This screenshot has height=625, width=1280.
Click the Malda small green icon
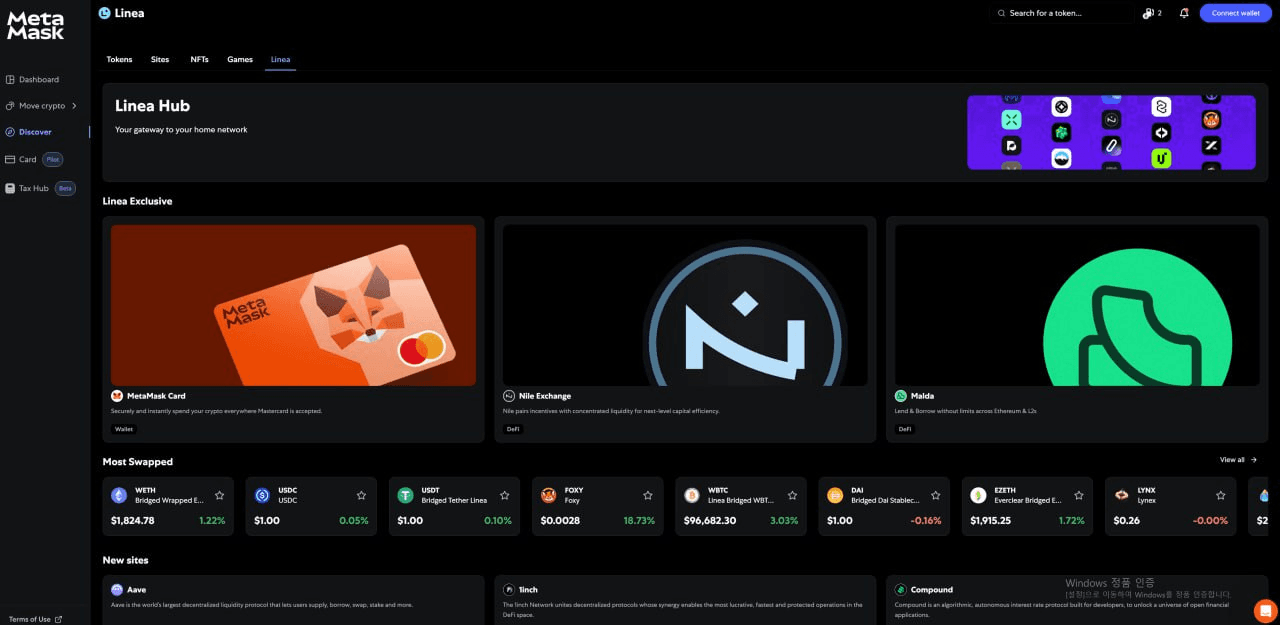[901, 396]
